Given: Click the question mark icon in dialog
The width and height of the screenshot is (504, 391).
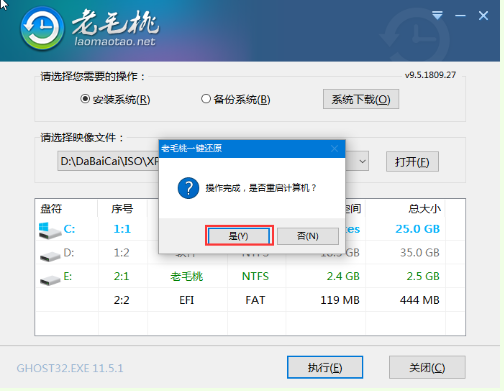Looking at the screenshot, I should 188,188.
